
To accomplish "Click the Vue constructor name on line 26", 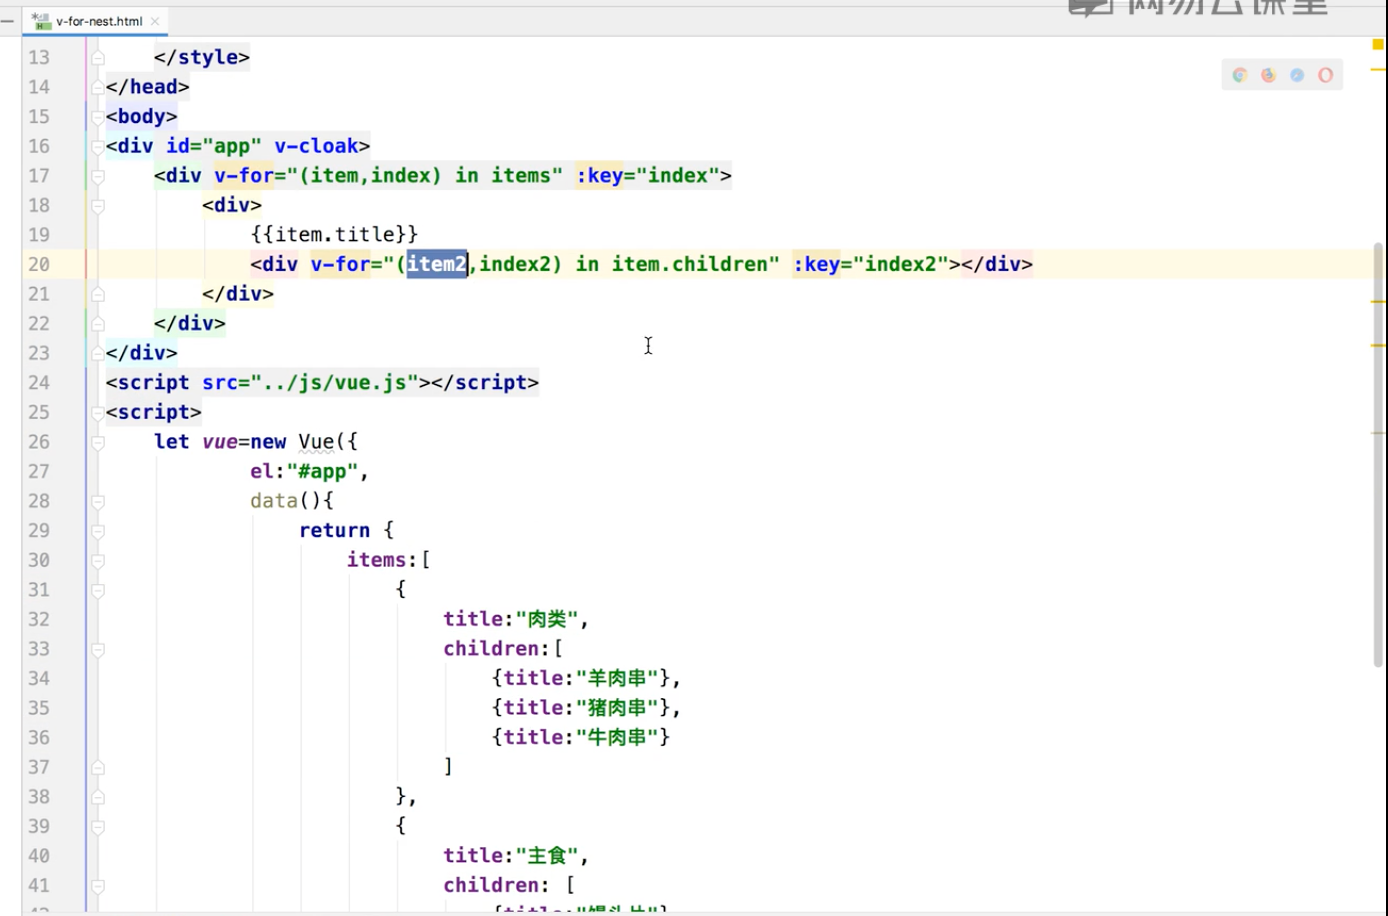I will (315, 442).
